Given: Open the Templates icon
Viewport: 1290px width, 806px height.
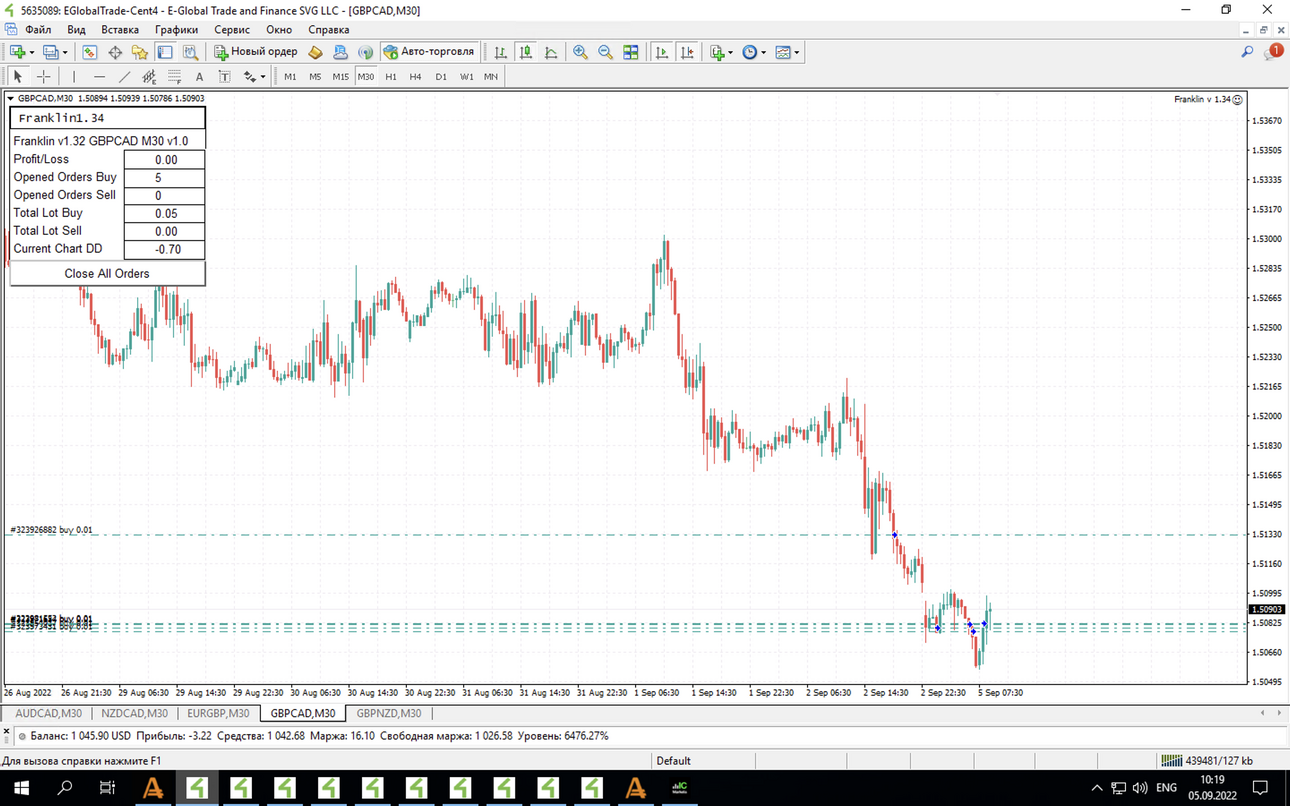Looking at the screenshot, I should pyautogui.click(x=783, y=52).
